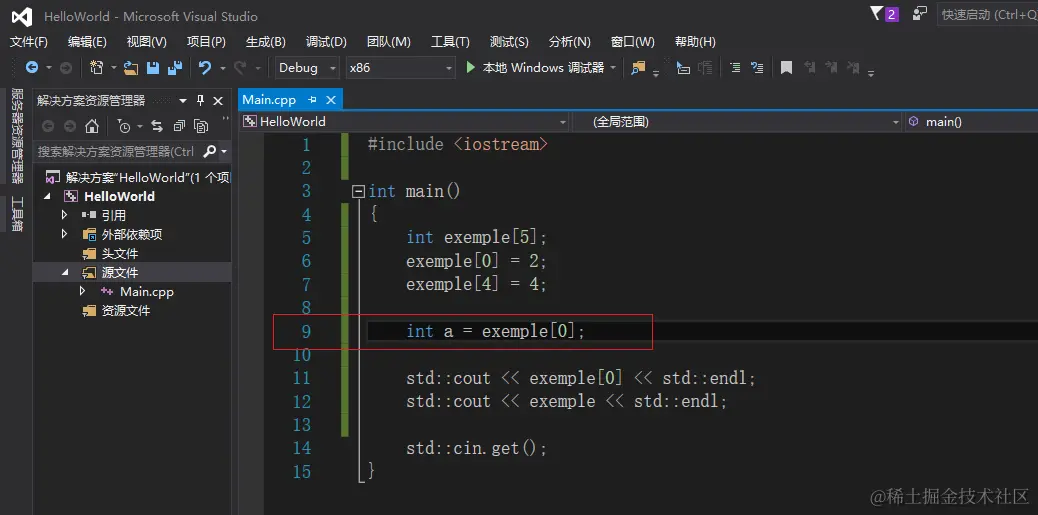The image size is (1038, 515).
Task: Click the Navigate Backward arrow in main toolbar
Action: (31, 68)
